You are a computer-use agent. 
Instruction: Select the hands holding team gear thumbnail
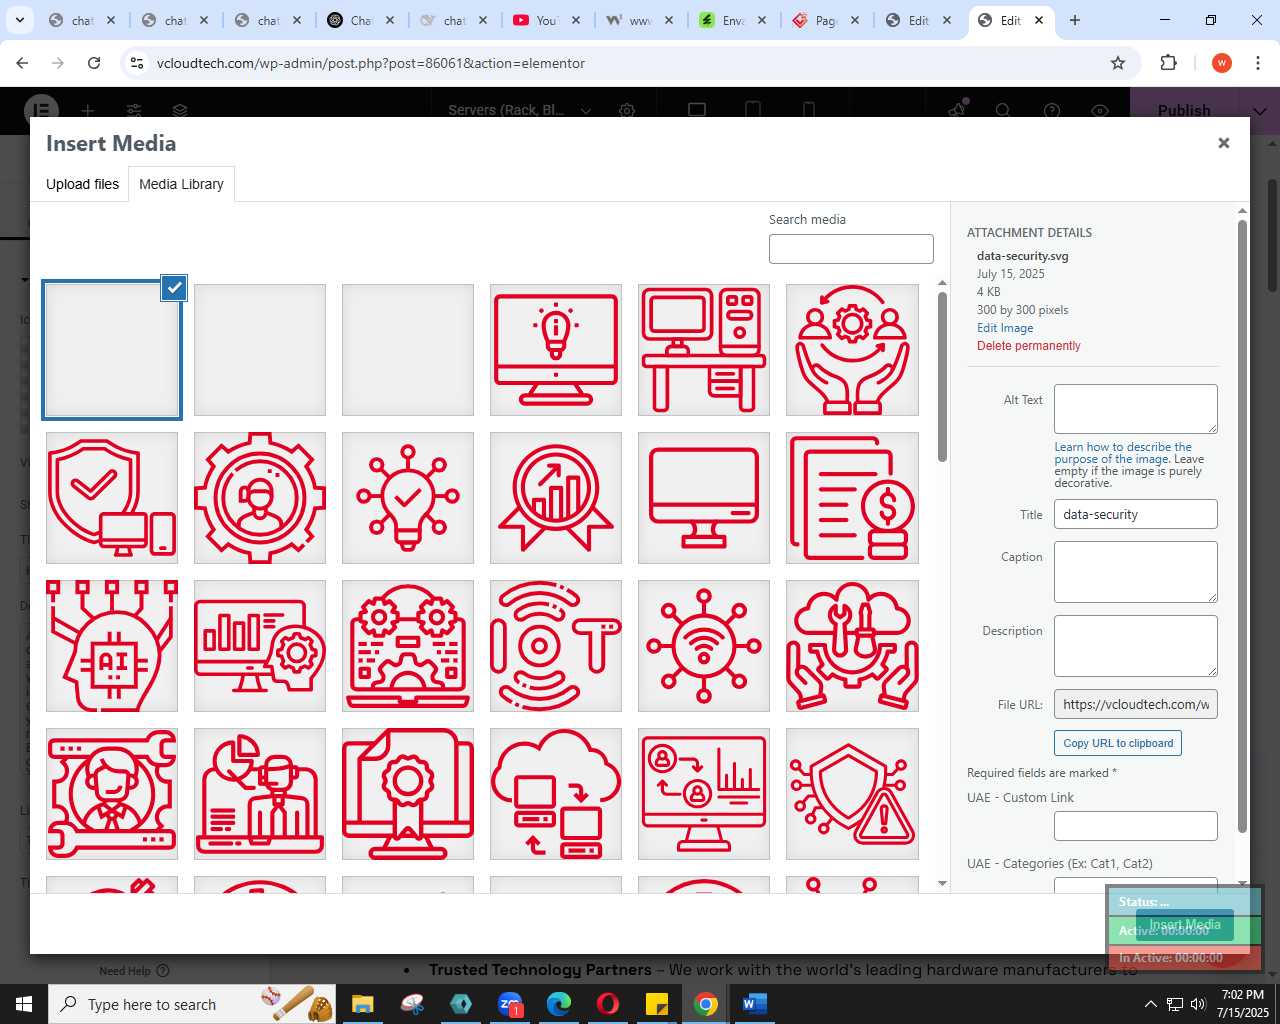852,350
